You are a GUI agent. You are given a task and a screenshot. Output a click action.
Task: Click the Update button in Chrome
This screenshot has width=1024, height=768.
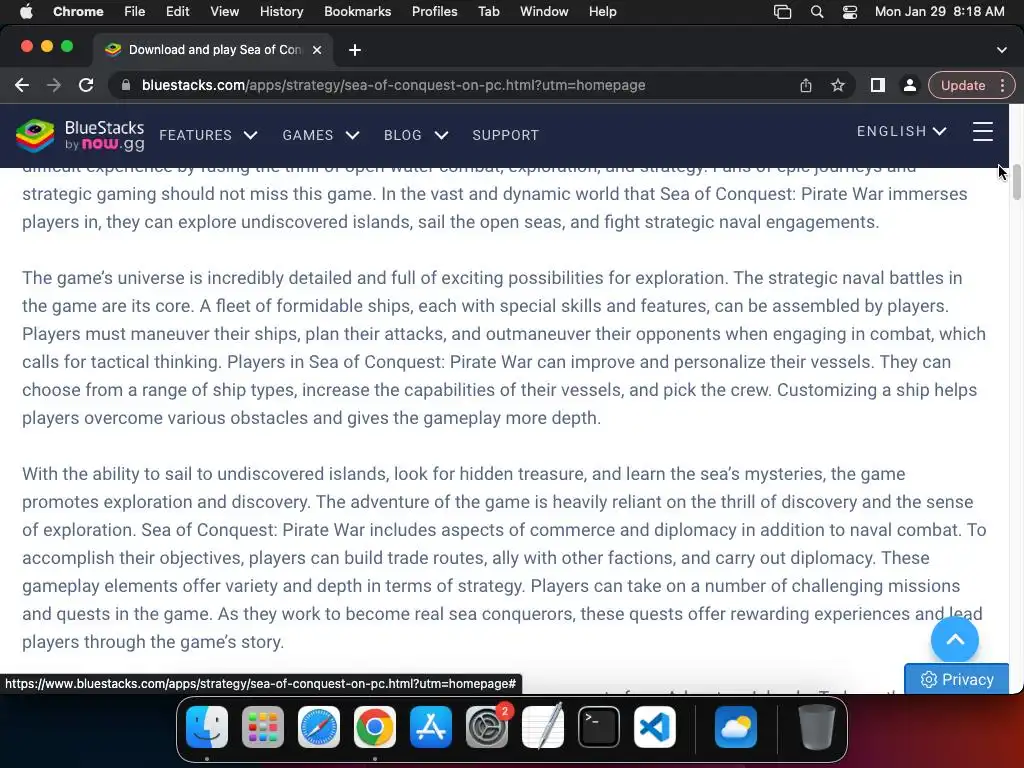[x=963, y=85]
